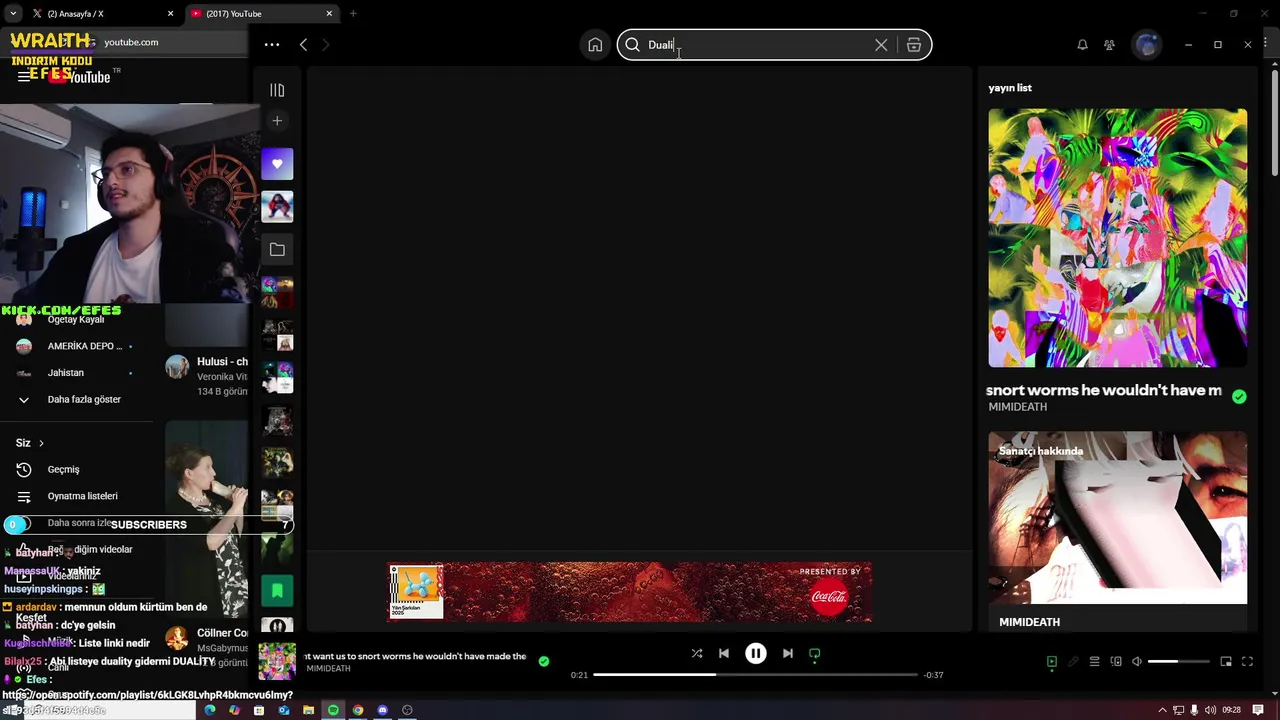This screenshot has height=720, width=1280.
Task: Switch to (2017) YouTube tab
Action: (262, 14)
